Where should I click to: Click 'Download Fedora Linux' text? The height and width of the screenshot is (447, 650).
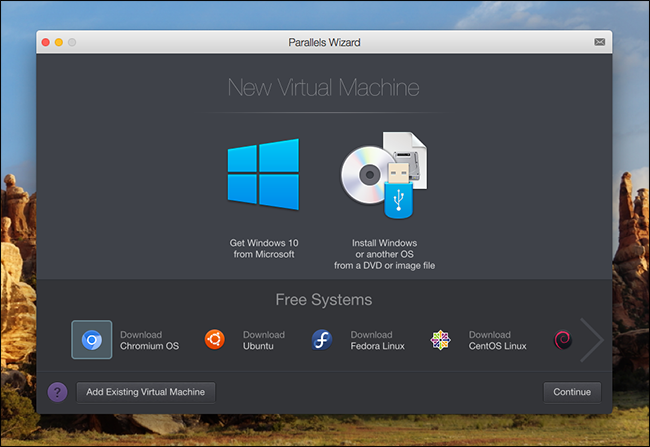click(x=377, y=340)
